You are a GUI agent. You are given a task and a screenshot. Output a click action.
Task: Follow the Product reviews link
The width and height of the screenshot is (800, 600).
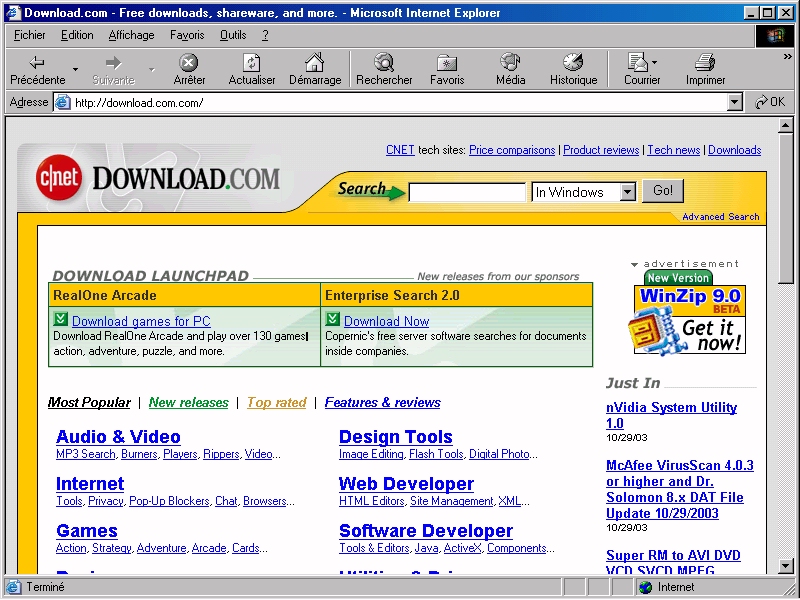[601, 150]
